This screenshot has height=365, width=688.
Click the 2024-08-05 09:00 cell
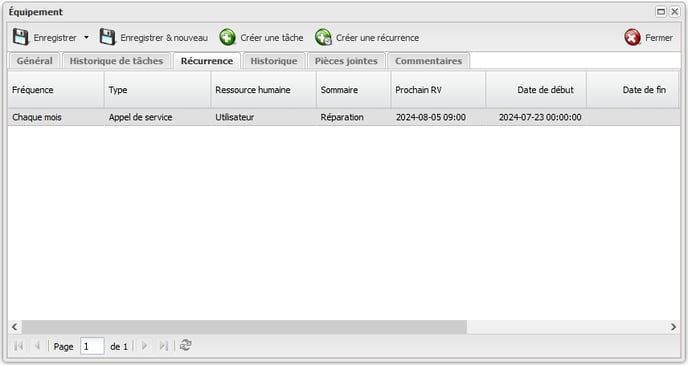pyautogui.click(x=438, y=117)
